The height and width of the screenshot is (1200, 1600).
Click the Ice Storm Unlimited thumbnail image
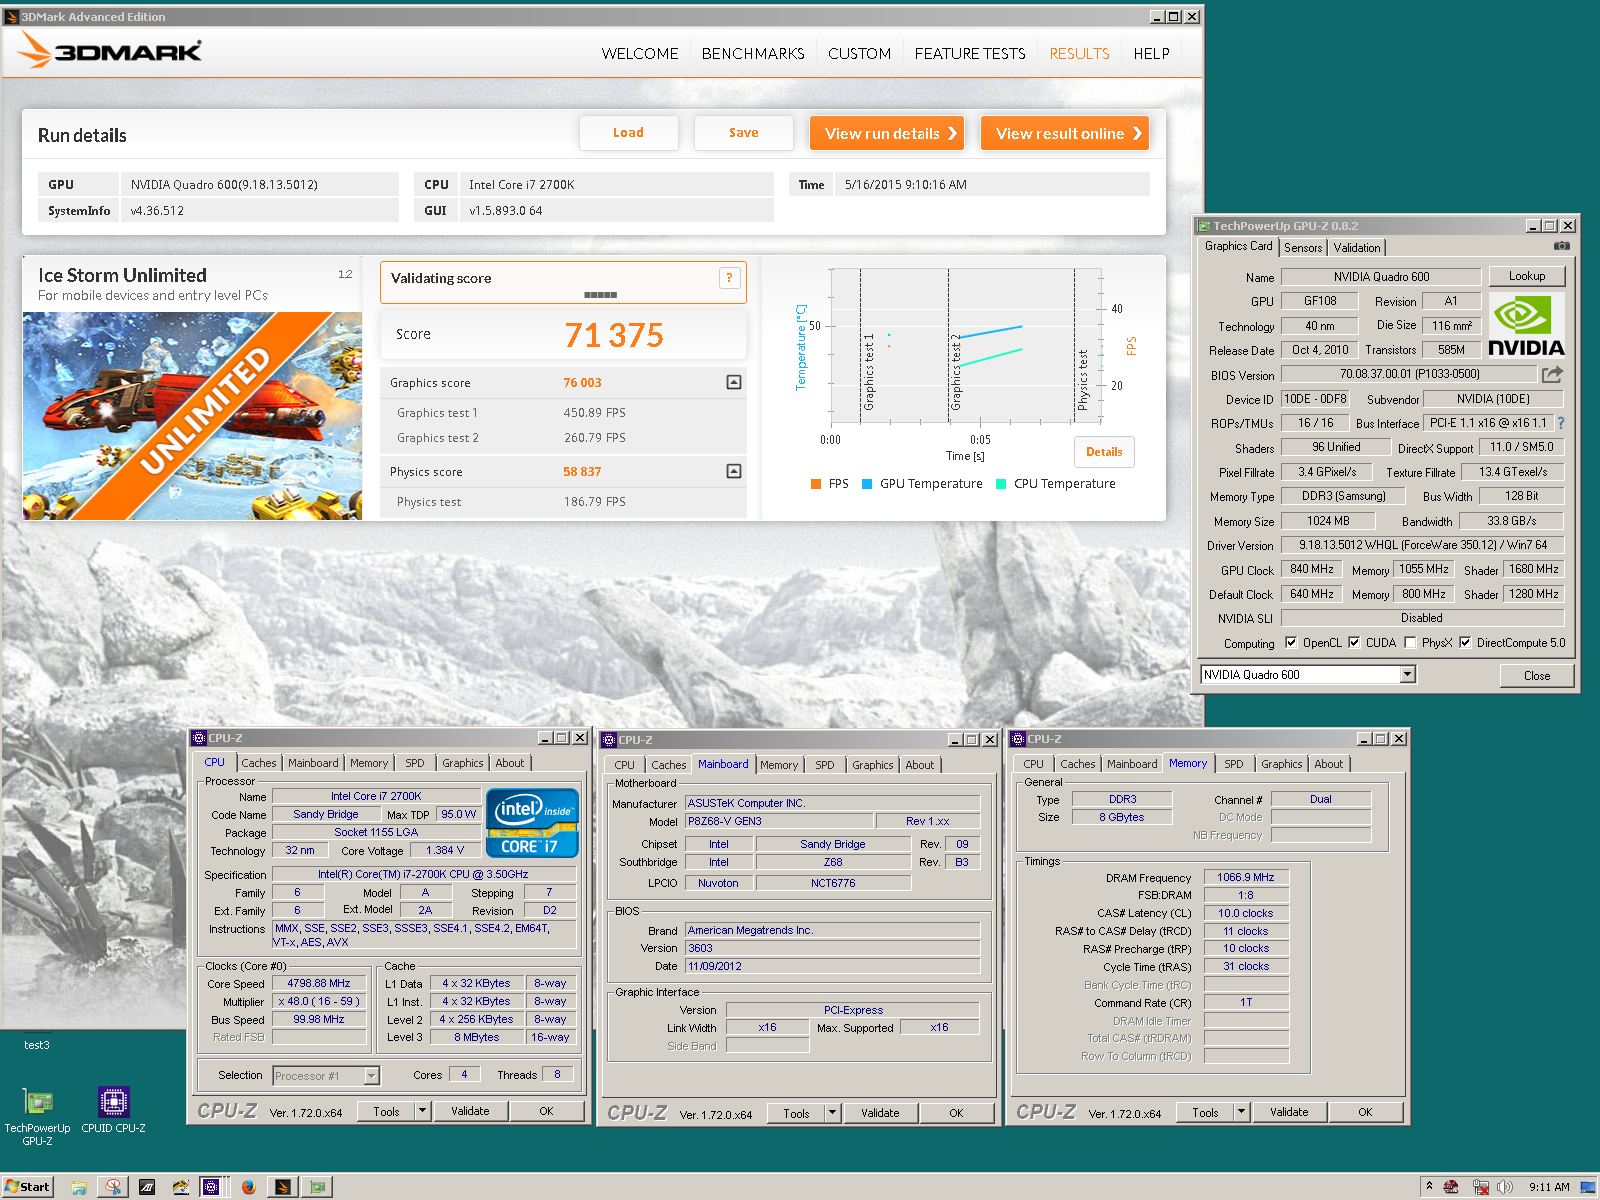tap(192, 416)
